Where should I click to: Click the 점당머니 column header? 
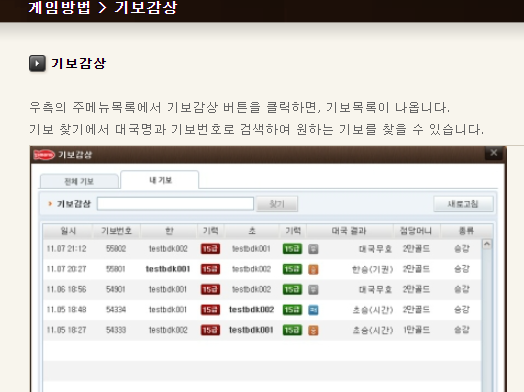(x=416, y=231)
